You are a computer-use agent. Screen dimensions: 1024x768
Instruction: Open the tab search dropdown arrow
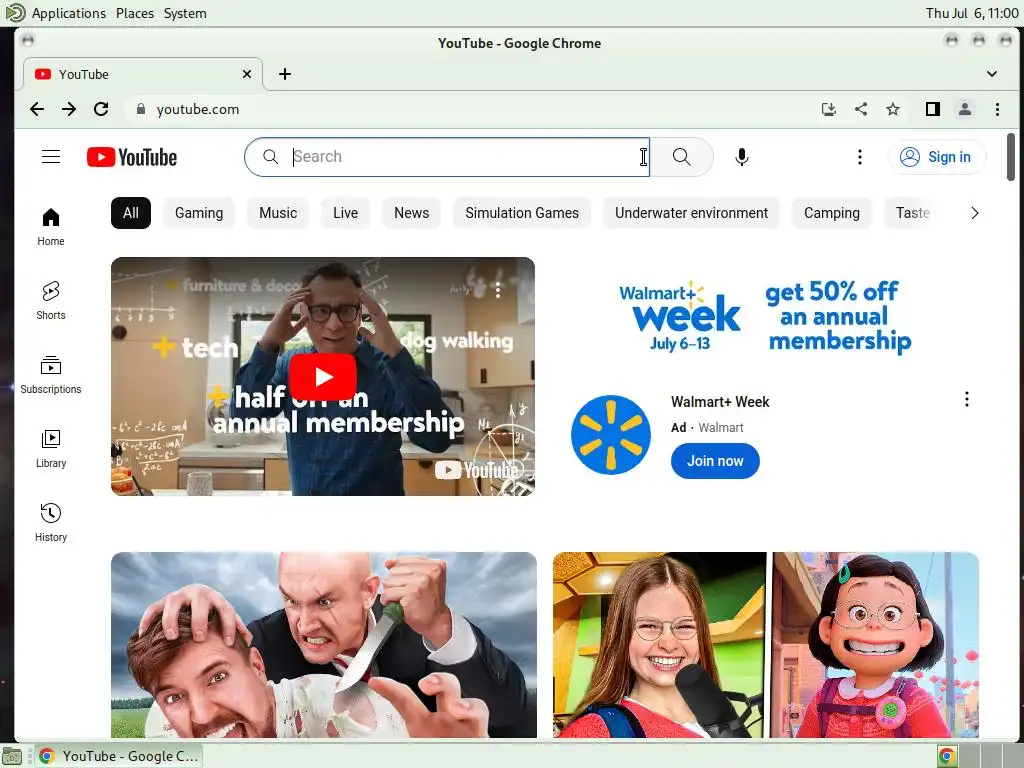[992, 74]
